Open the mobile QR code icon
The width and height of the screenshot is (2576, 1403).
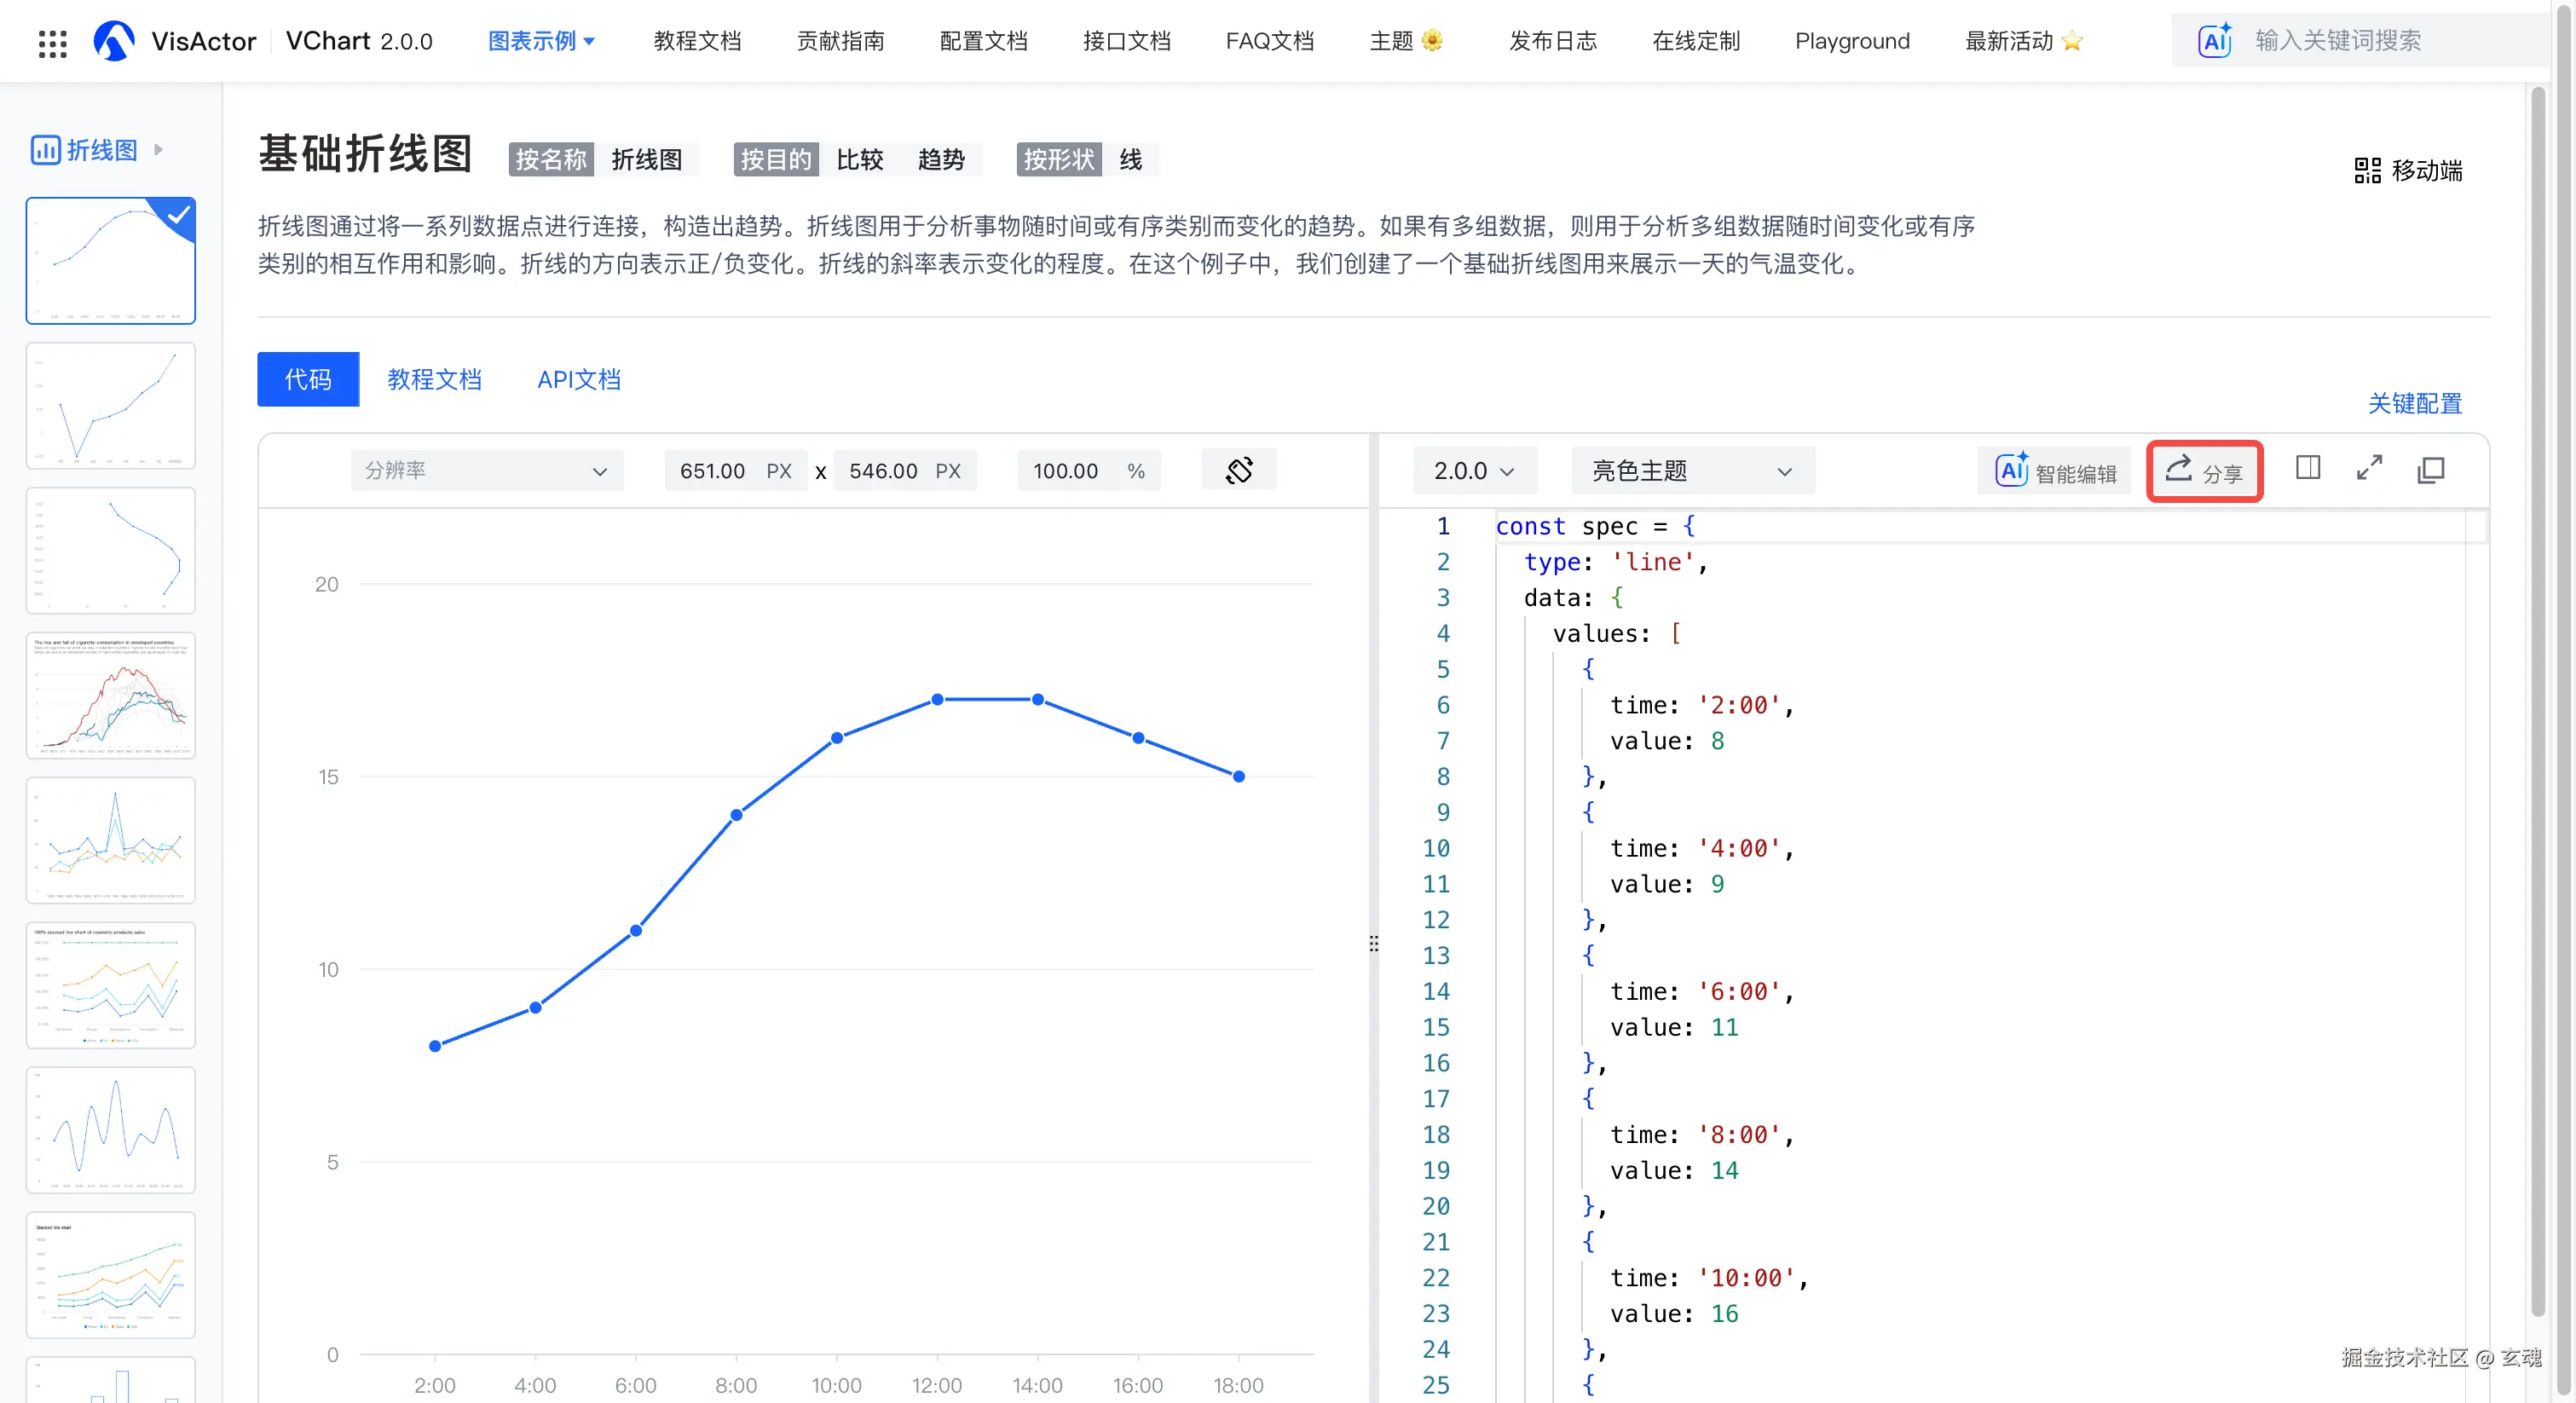(x=2367, y=170)
